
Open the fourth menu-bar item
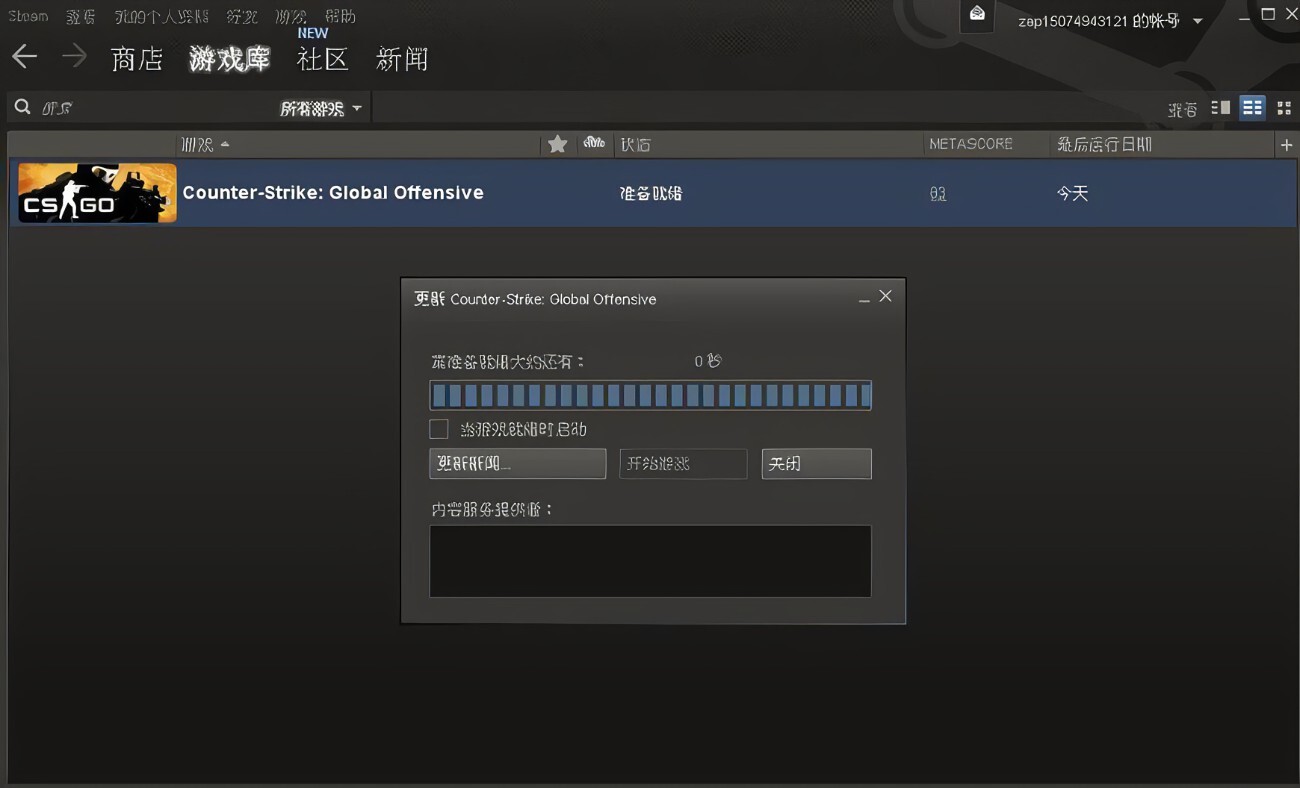(242, 17)
